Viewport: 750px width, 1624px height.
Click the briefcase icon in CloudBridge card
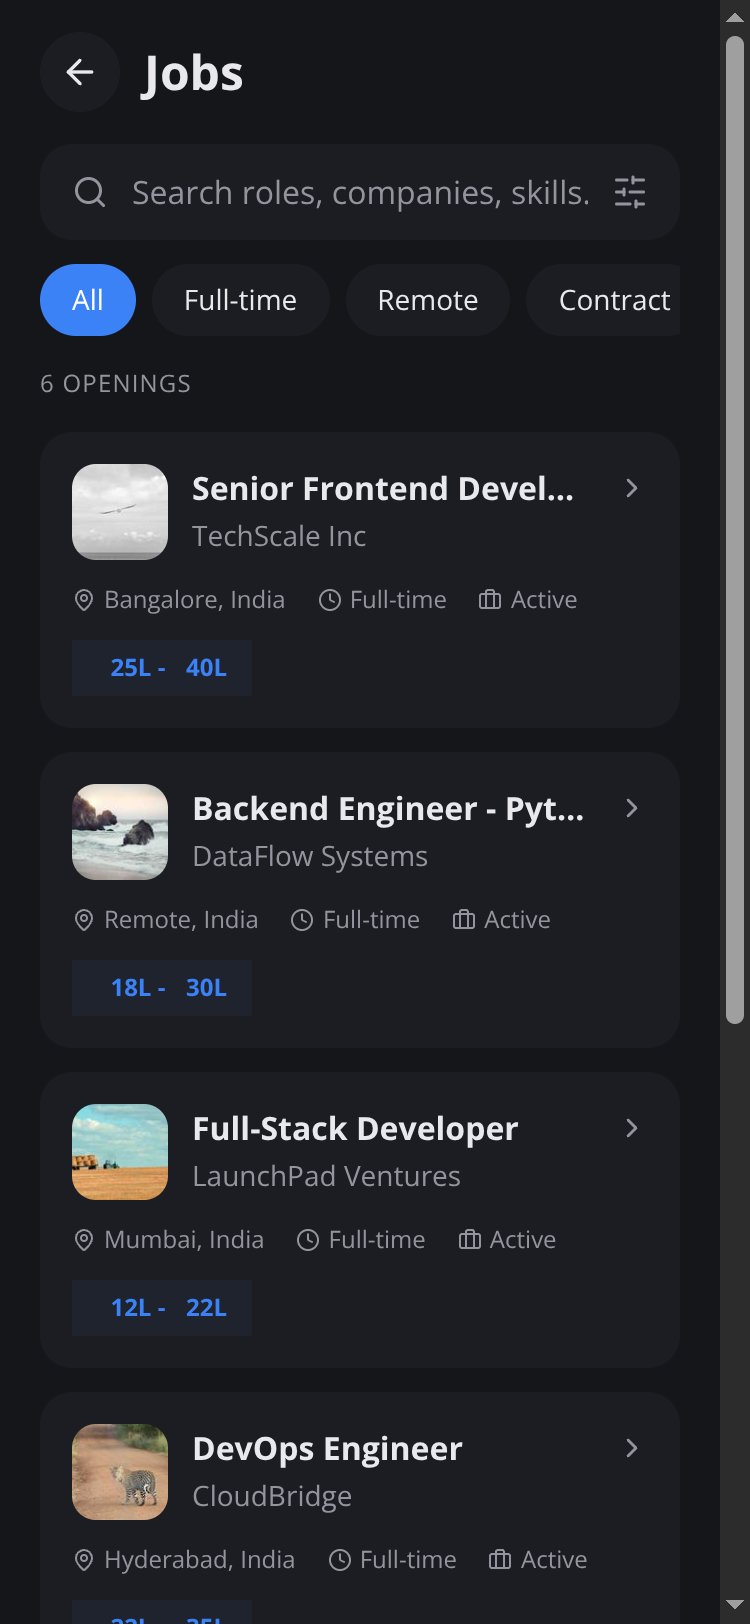500,1560
